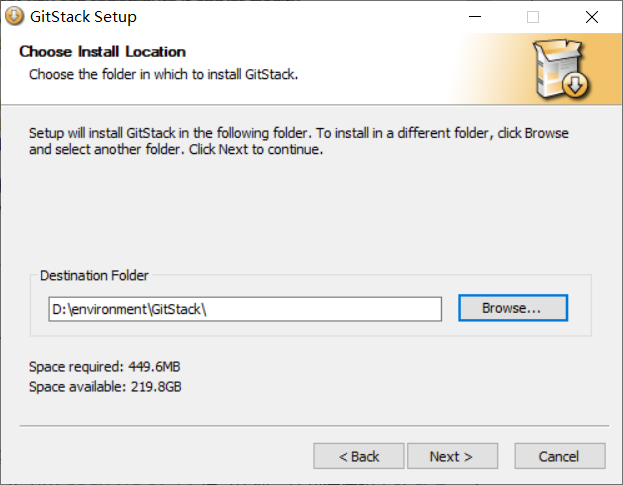The height and width of the screenshot is (485, 623).
Task: Click the package box download icon in header
Action: tap(561, 68)
